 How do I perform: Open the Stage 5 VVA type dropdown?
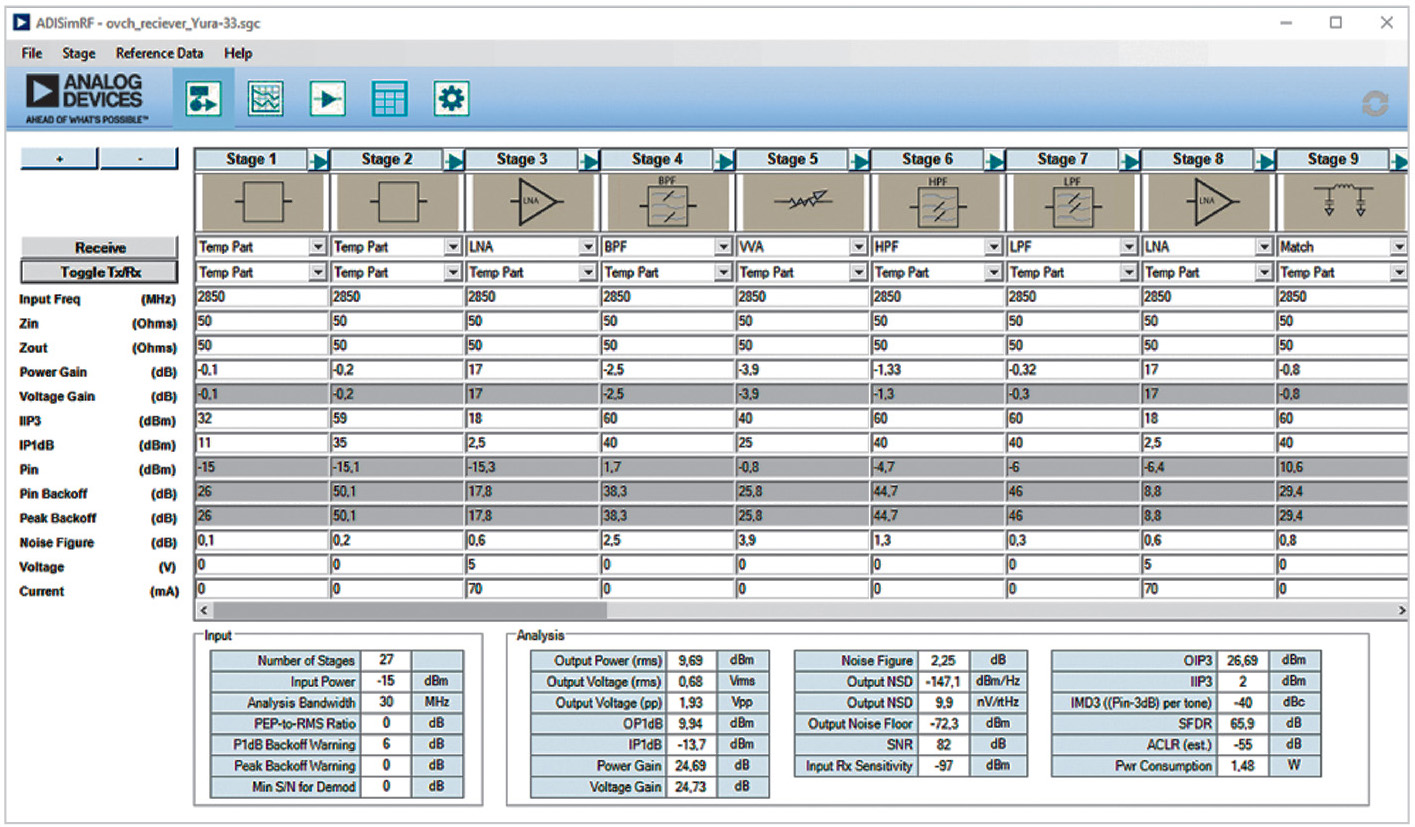(x=858, y=247)
